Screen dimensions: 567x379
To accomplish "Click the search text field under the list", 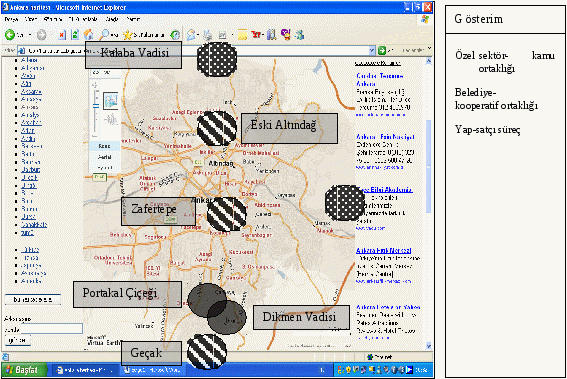I will (51, 329).
